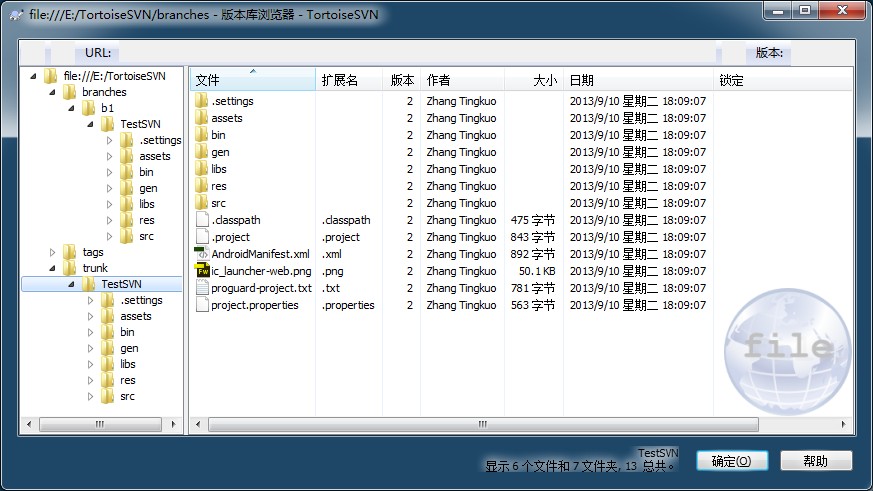Click the file list scroll right arrow
The image size is (873, 491).
point(843,424)
